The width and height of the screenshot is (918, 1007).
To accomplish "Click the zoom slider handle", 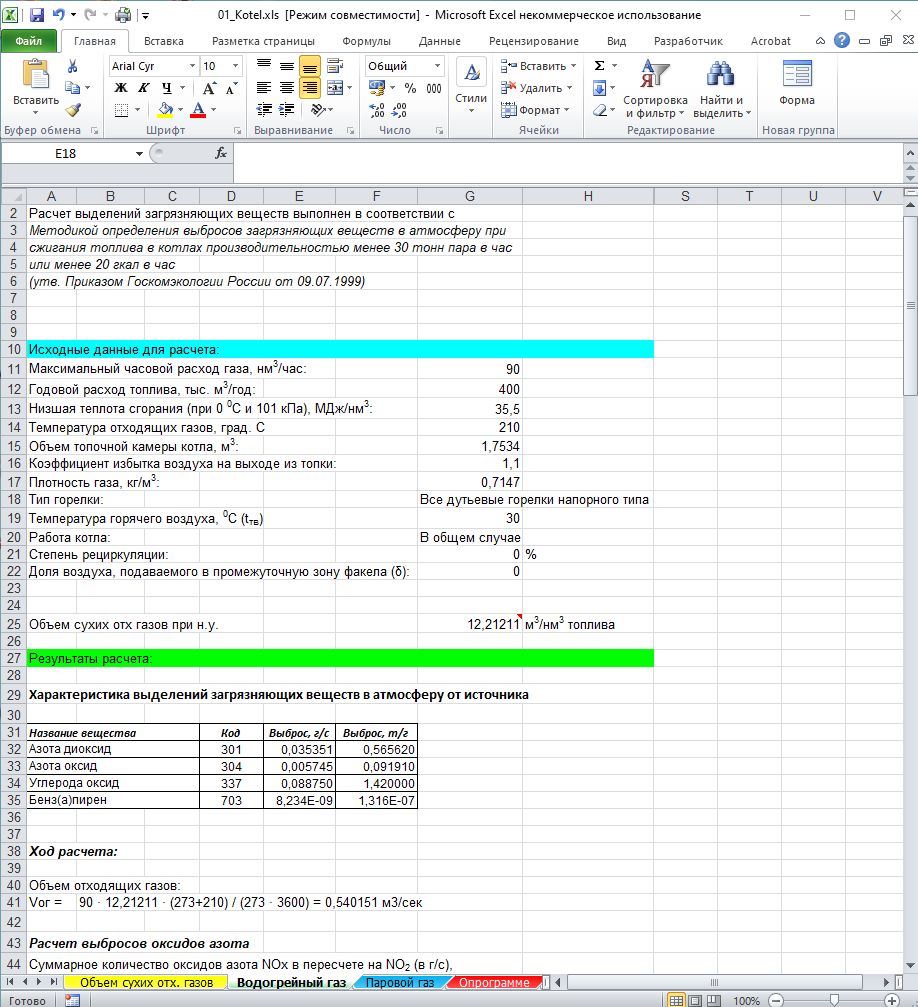I will (834, 1001).
